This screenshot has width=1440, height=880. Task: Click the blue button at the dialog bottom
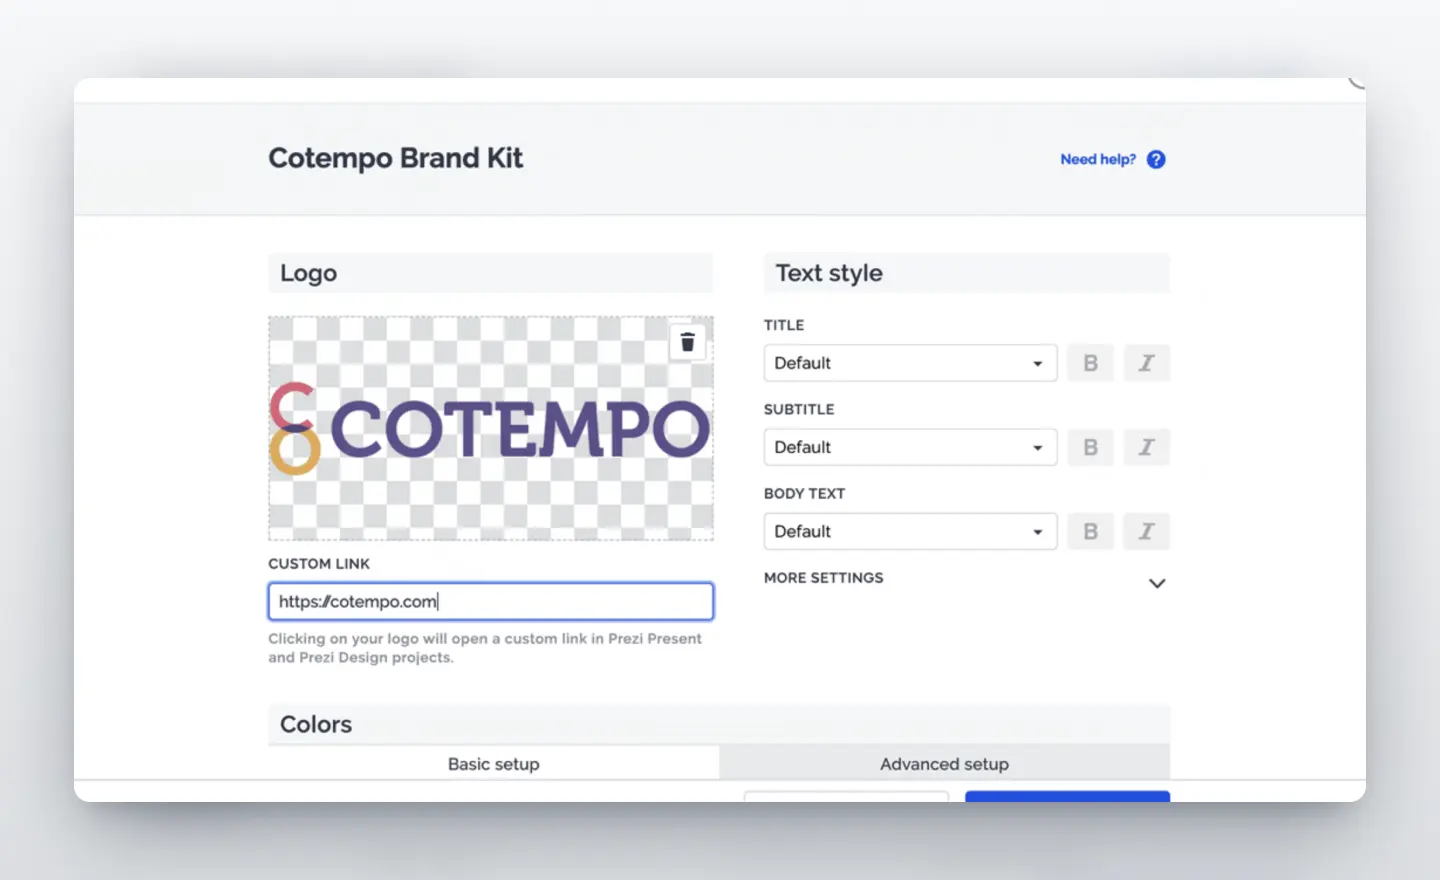pyautogui.click(x=1067, y=796)
